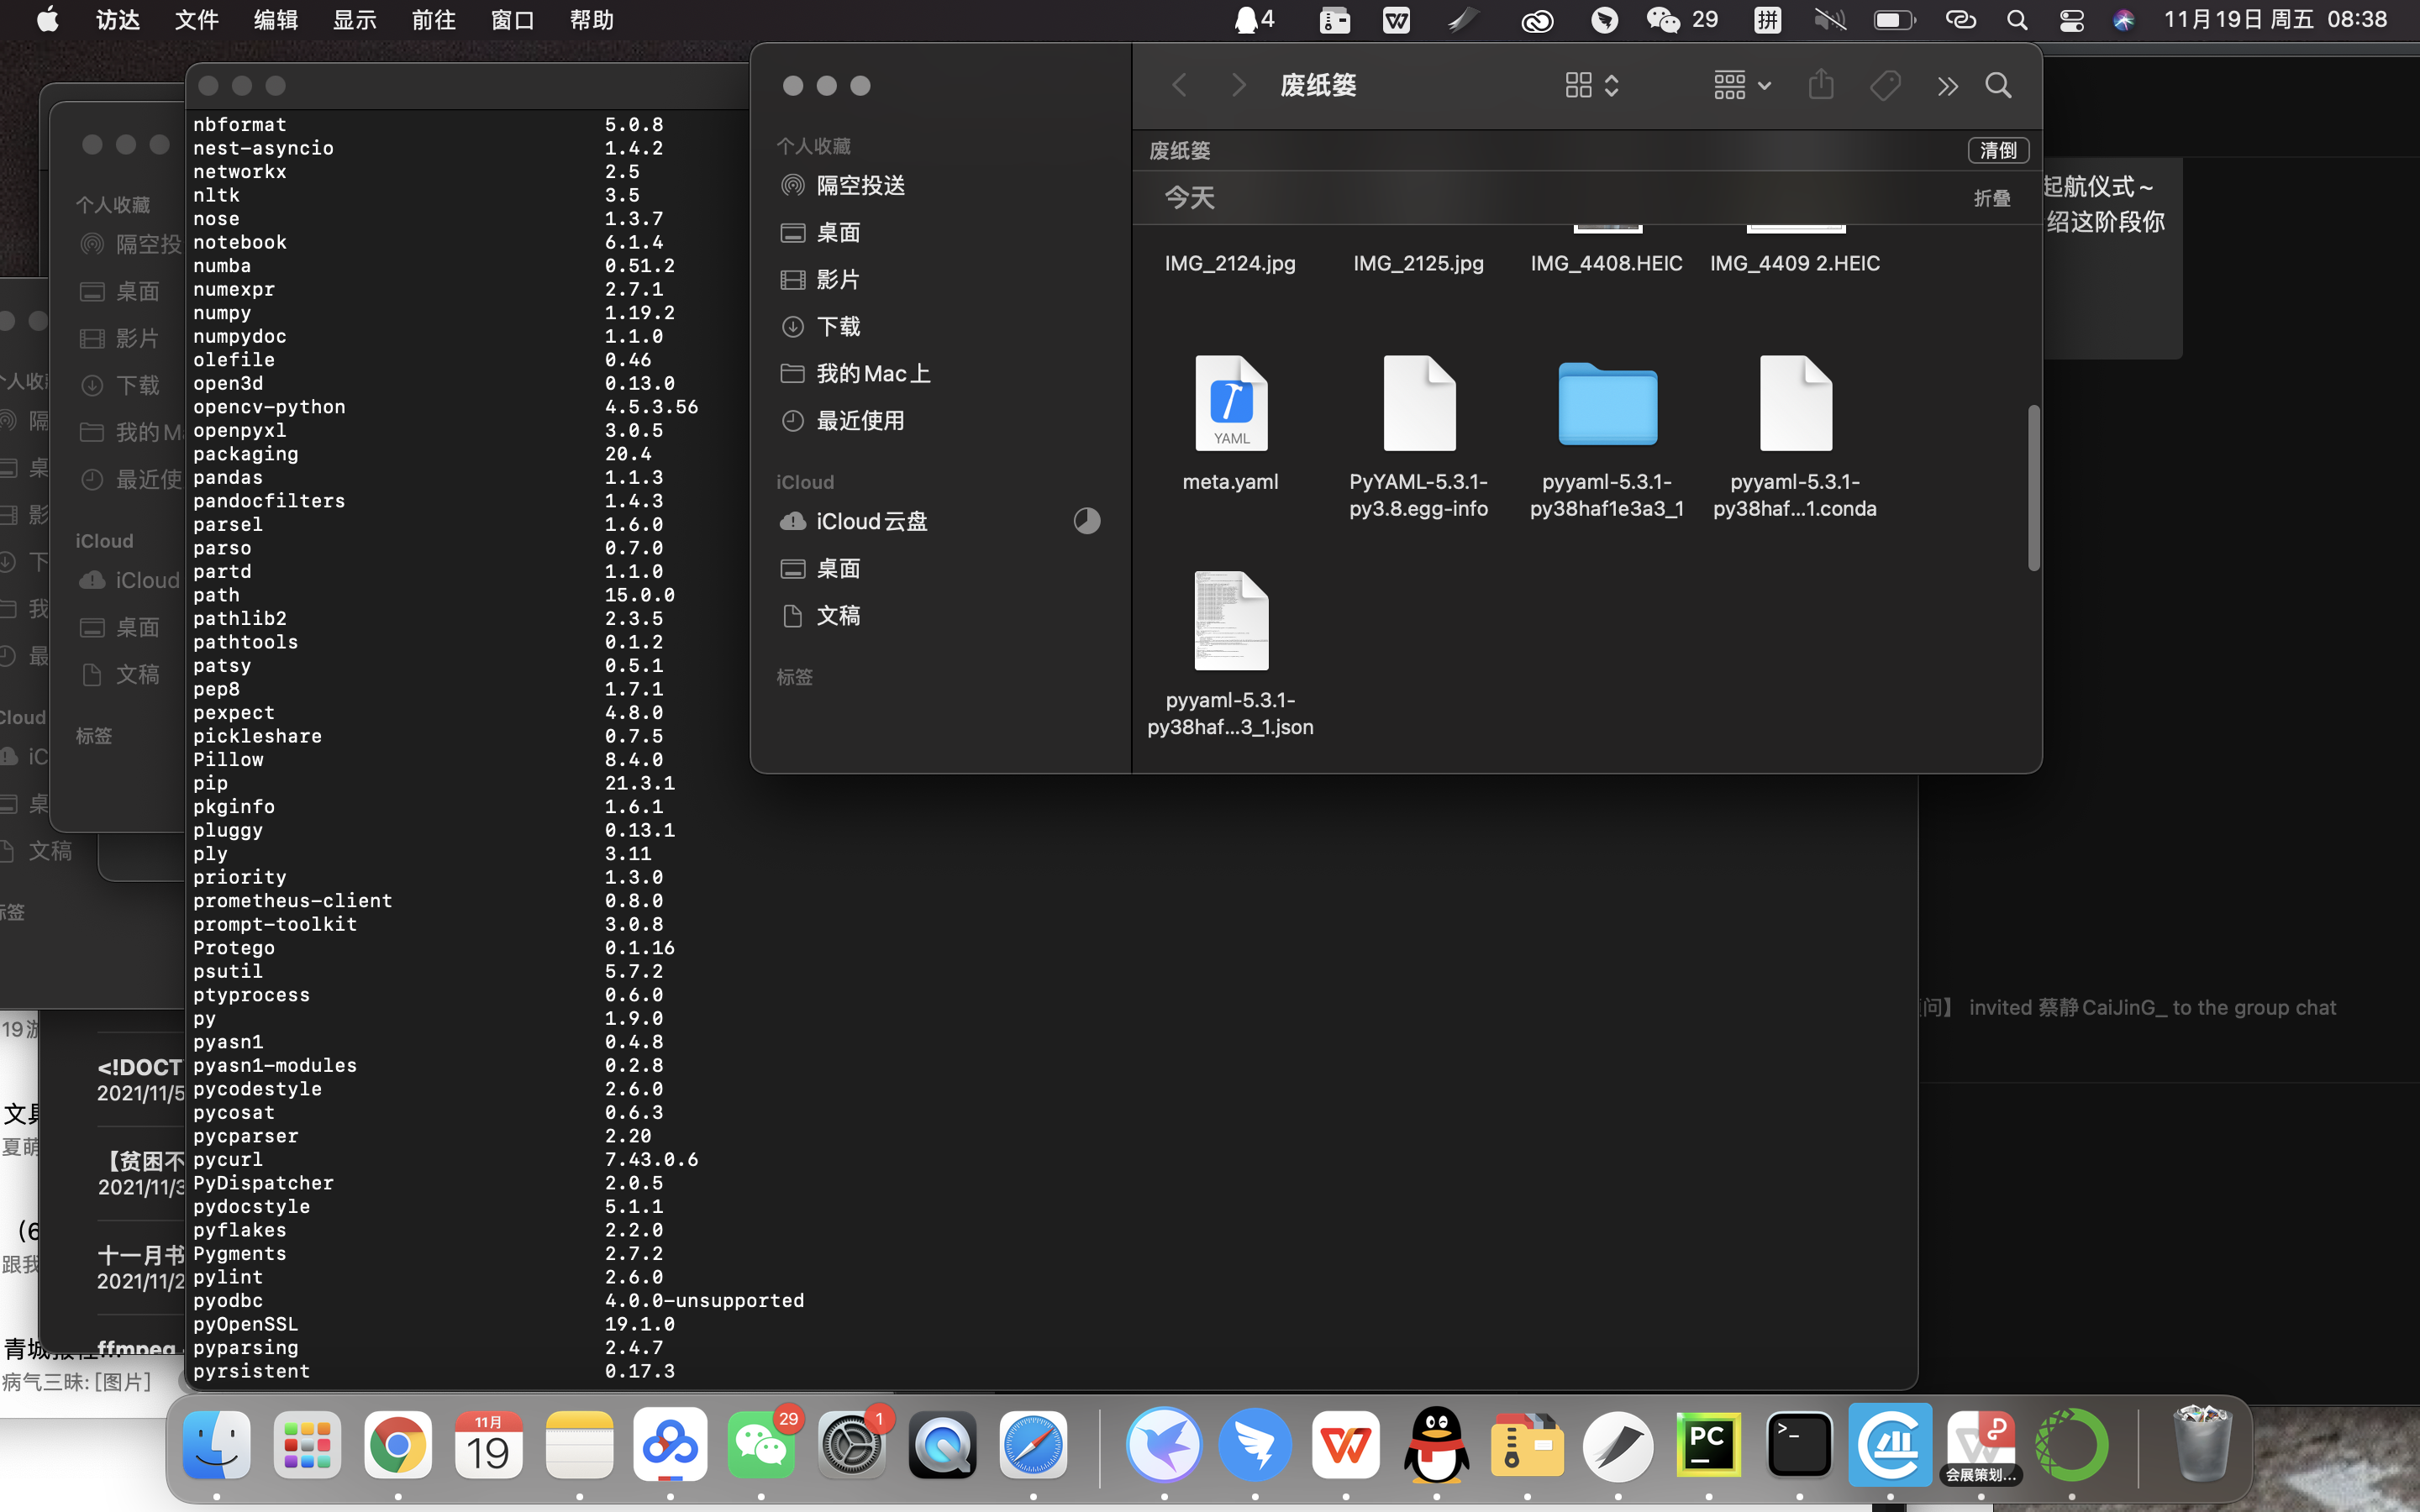Click the search icon in Finder toolbar
This screenshot has width=2420, height=1512.
1998,86
